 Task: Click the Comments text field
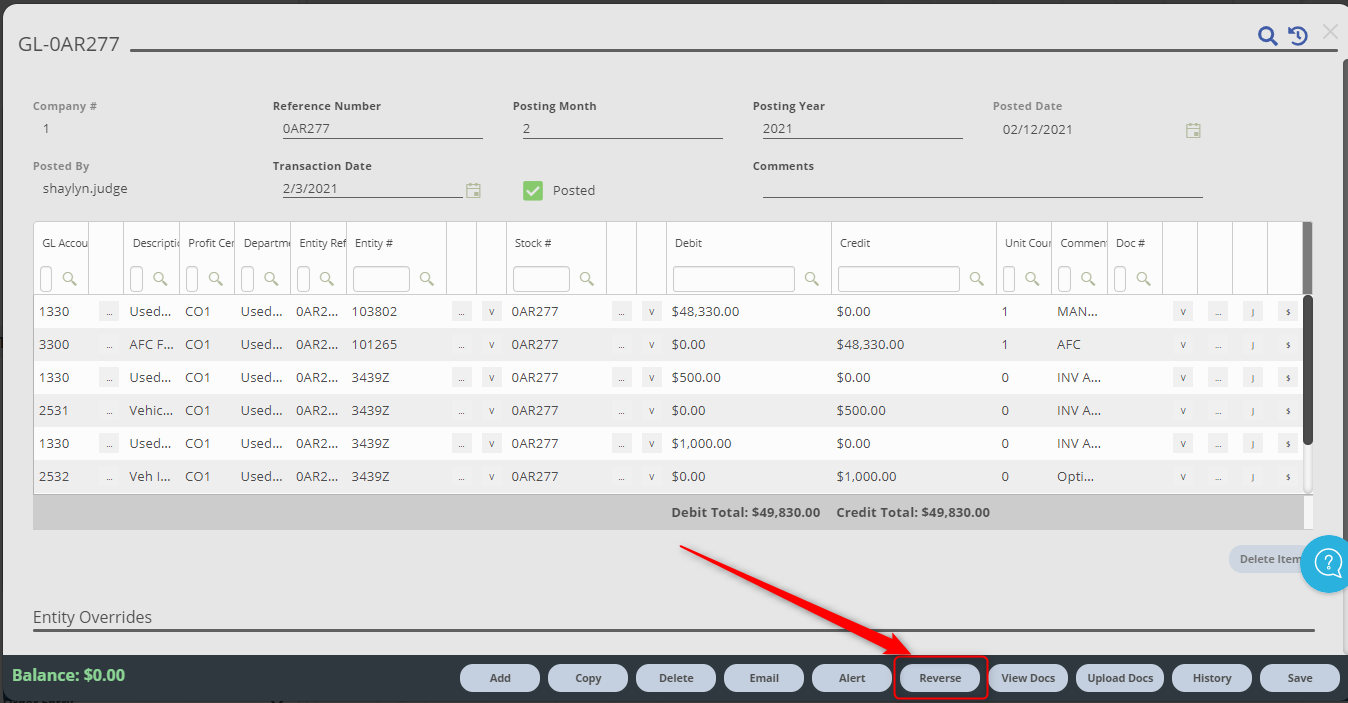tap(982, 188)
